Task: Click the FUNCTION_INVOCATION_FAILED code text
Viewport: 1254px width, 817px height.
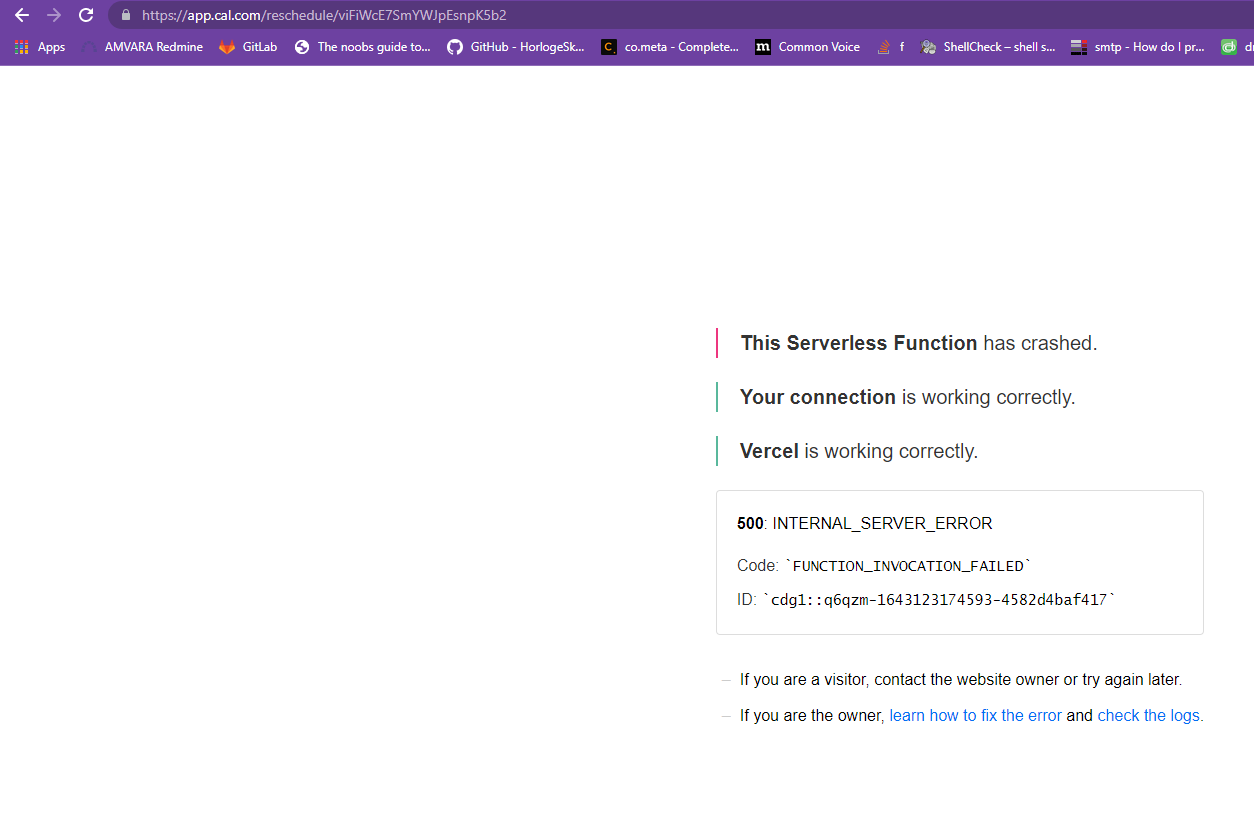Action: tap(908, 566)
